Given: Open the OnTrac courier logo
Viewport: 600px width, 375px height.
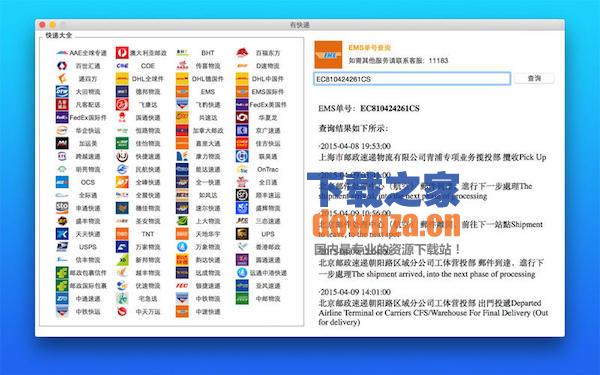Looking at the screenshot, I should 242,169.
